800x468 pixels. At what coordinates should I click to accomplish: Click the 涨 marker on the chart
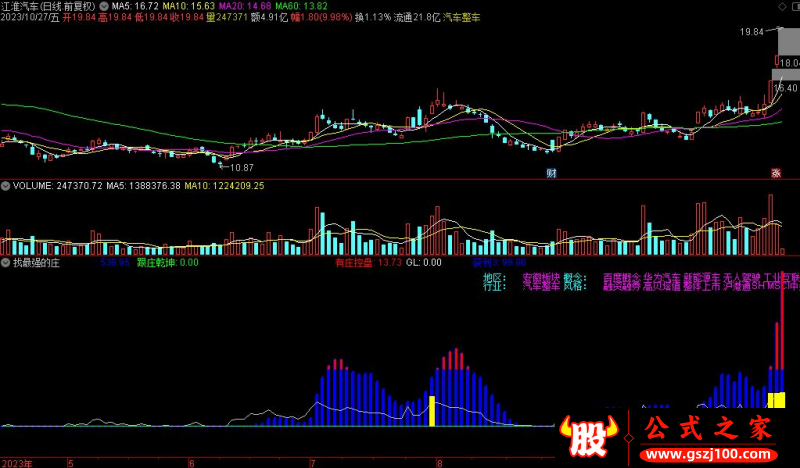[776, 173]
